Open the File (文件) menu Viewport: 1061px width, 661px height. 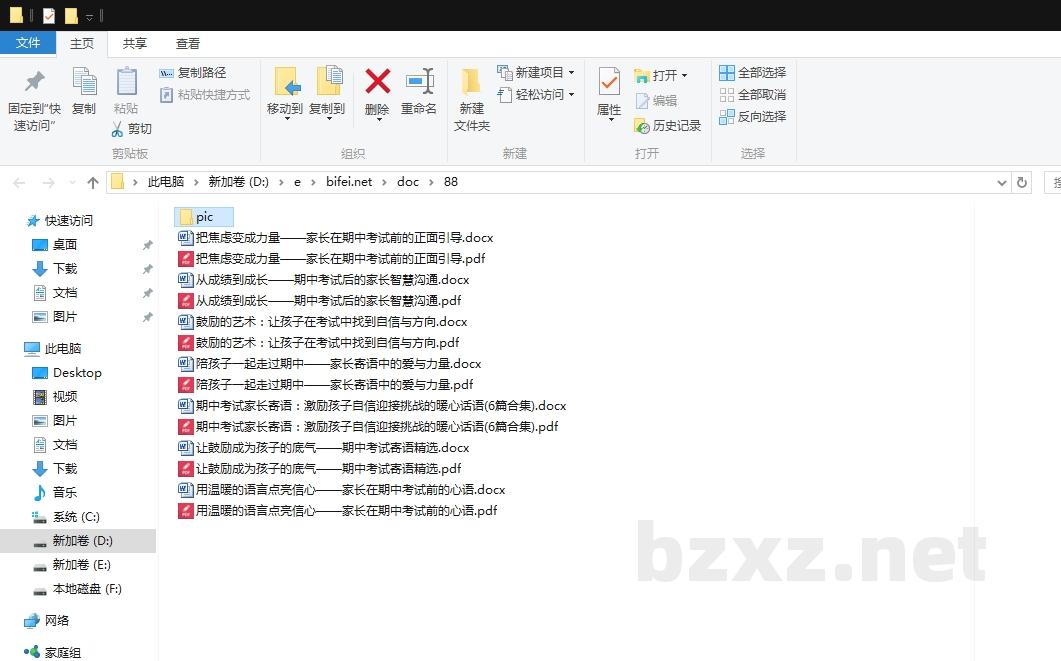(28, 44)
